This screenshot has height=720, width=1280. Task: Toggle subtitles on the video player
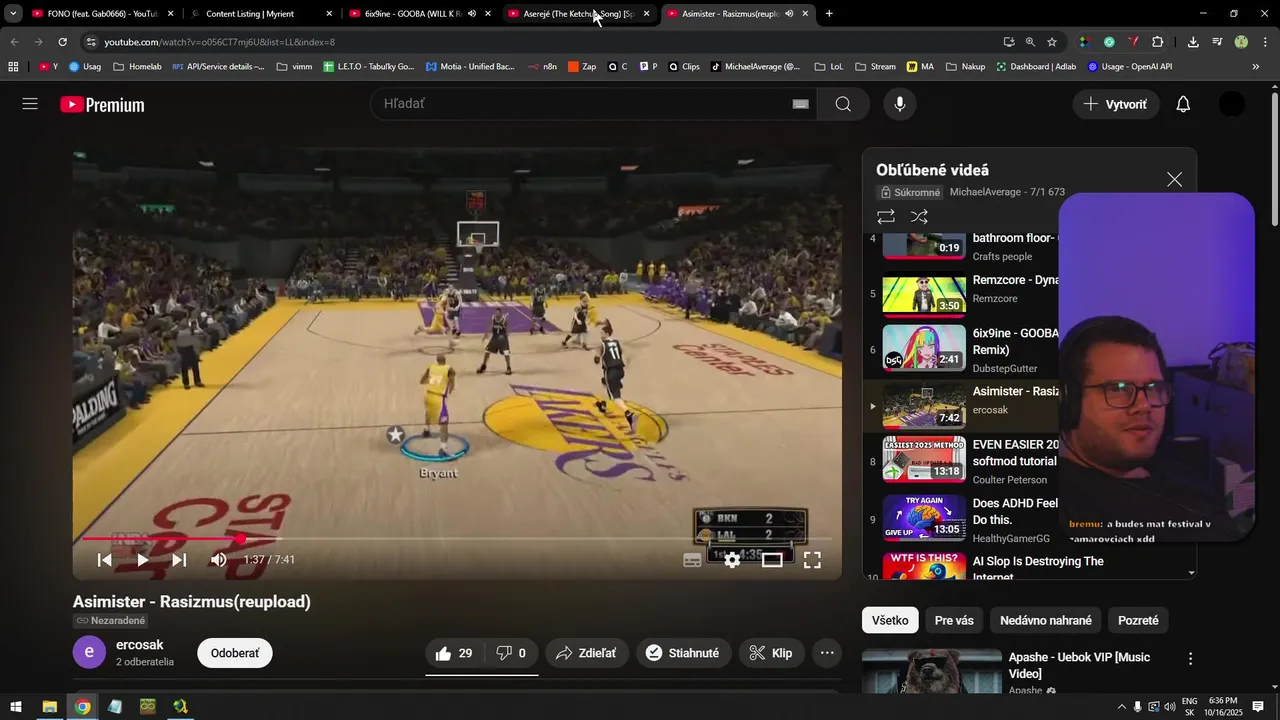click(x=692, y=560)
